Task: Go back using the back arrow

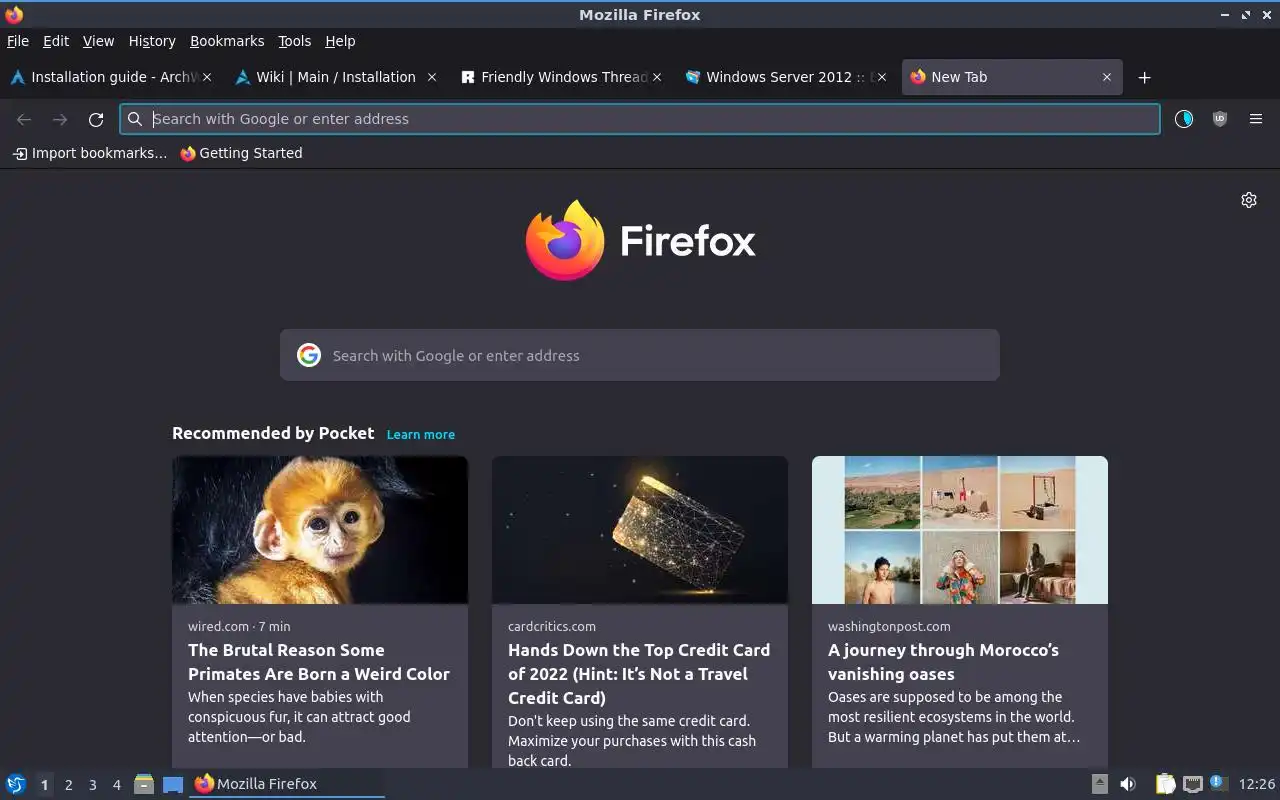Action: coord(24,120)
